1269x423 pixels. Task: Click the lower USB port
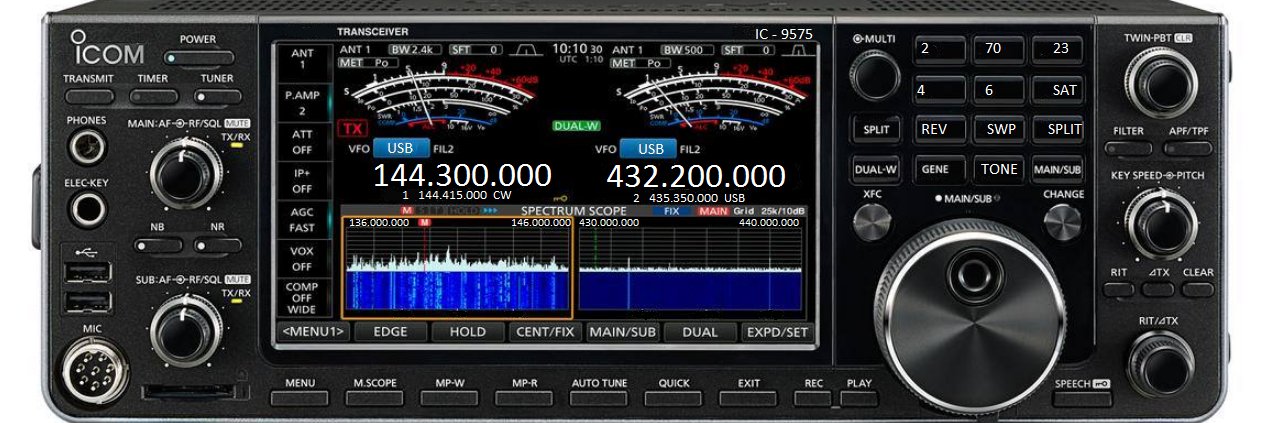(89, 301)
